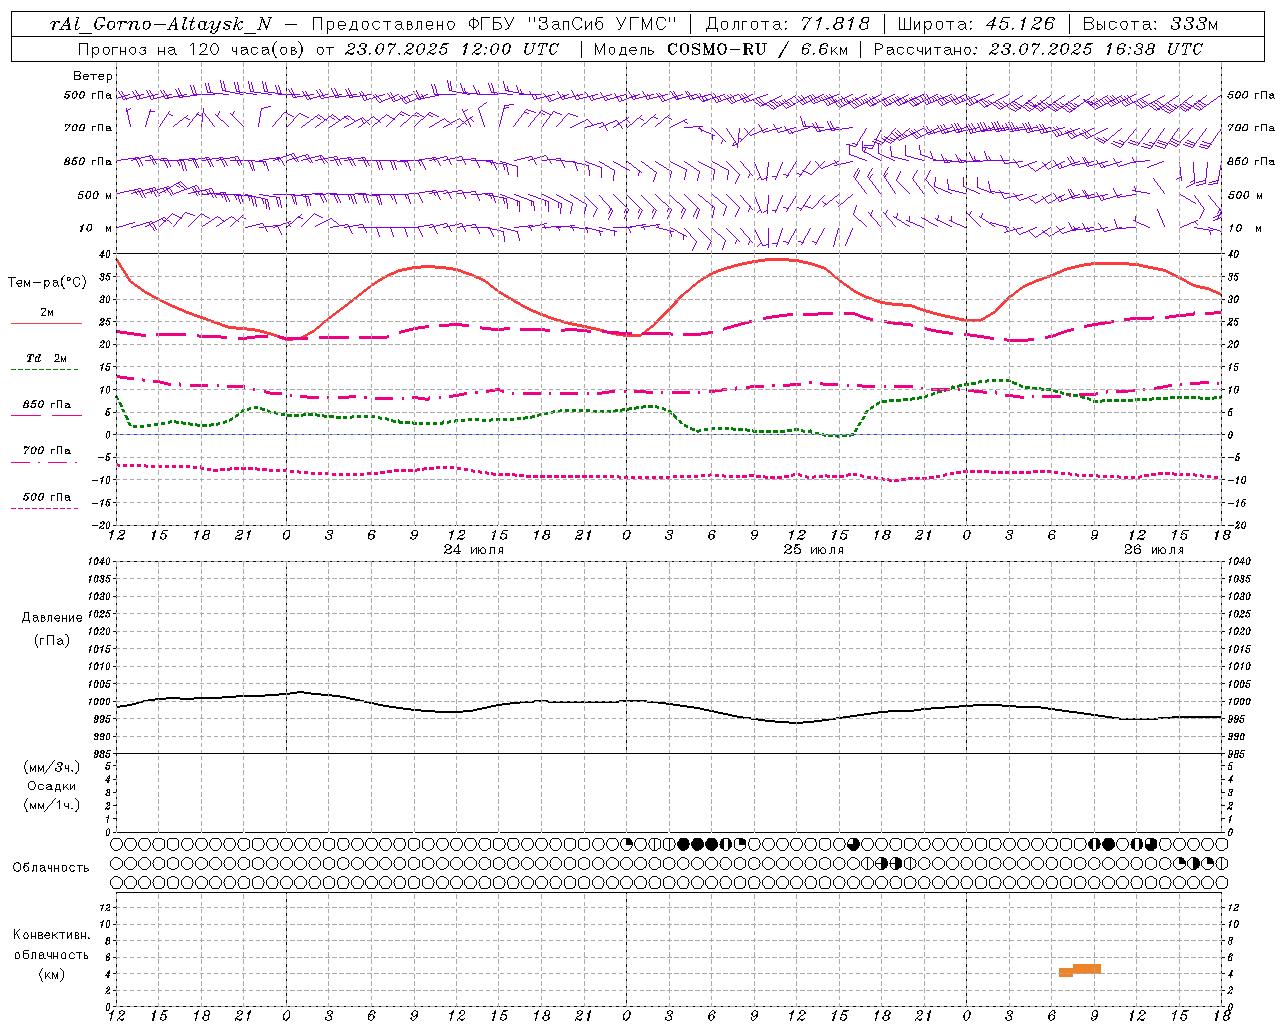Click the 'Осадки' precipitation label
1280x1024 pixels.
coord(52,786)
